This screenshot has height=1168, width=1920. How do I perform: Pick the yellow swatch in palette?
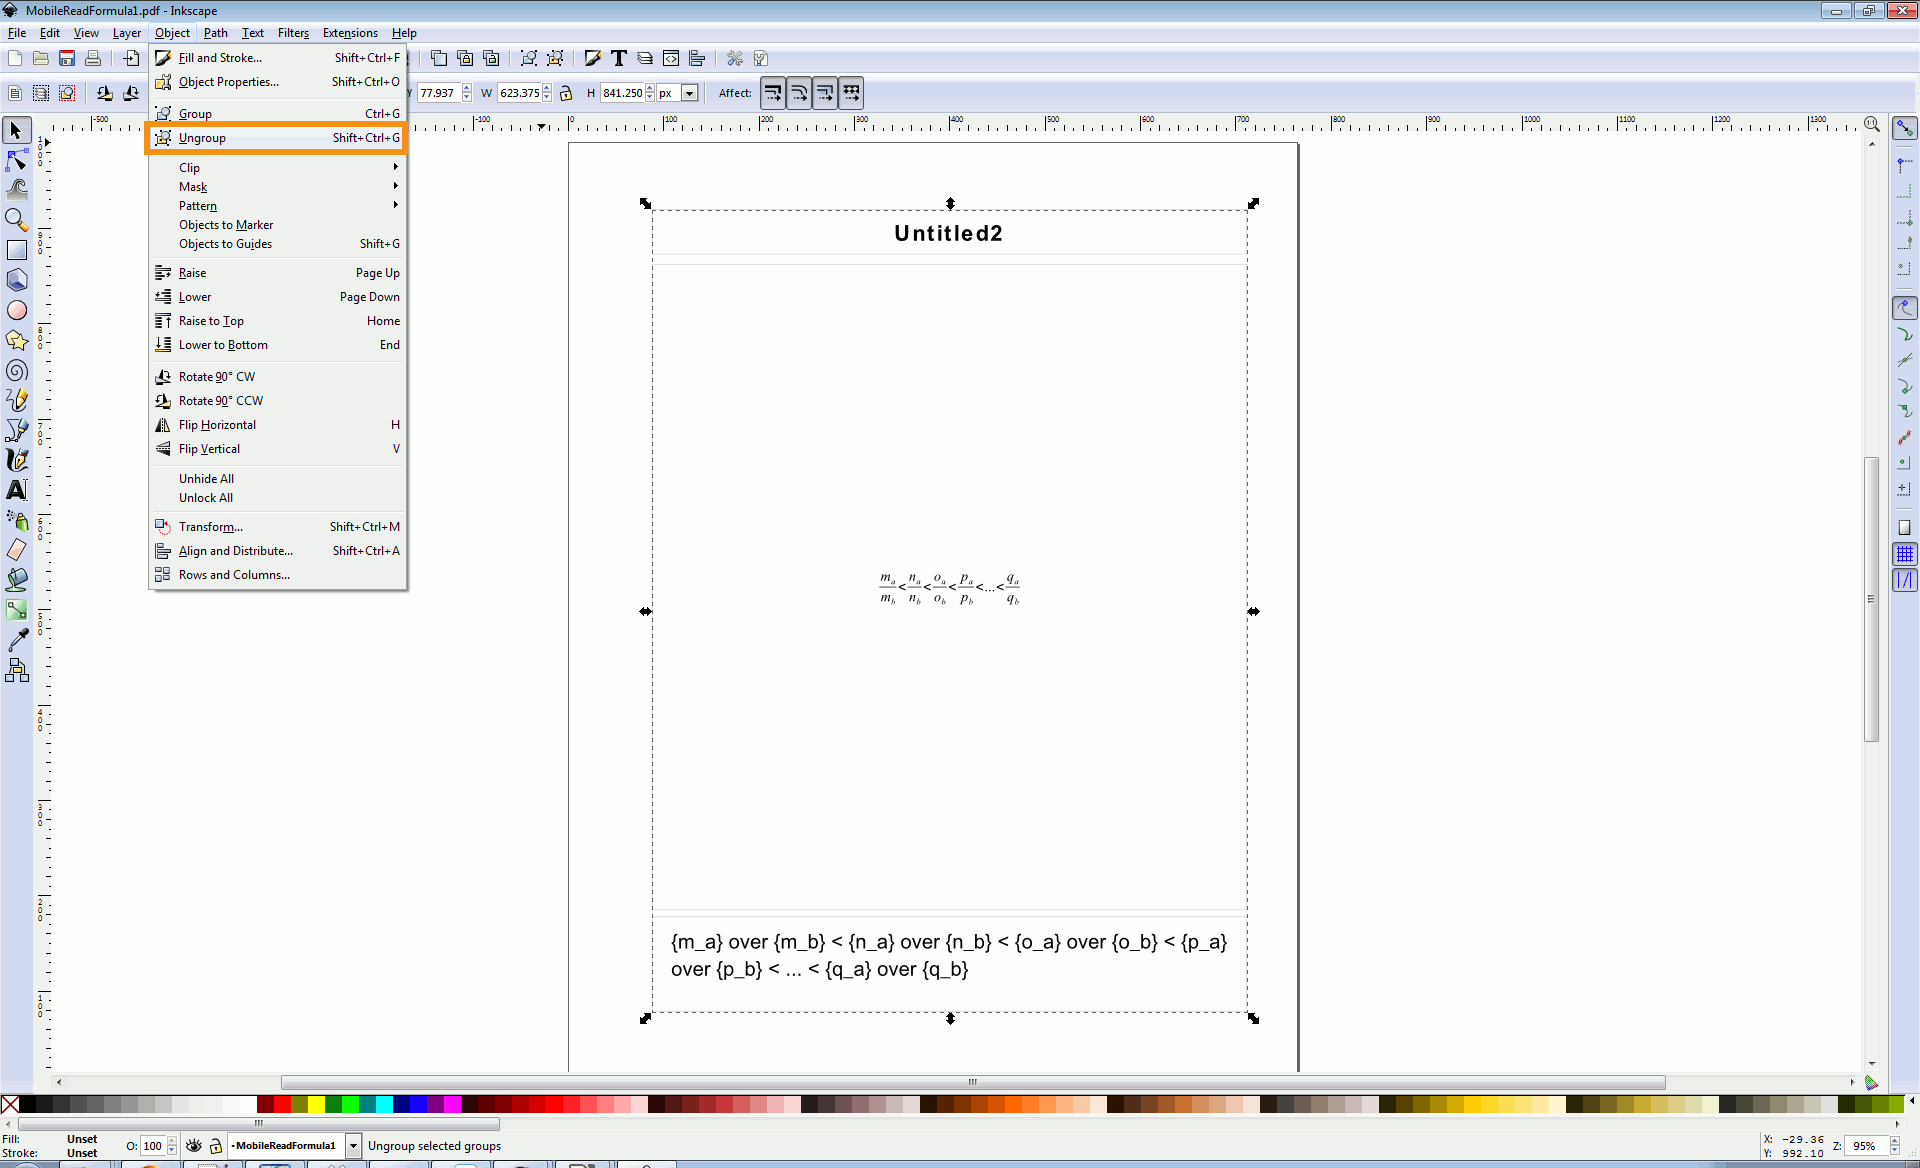tap(316, 1104)
